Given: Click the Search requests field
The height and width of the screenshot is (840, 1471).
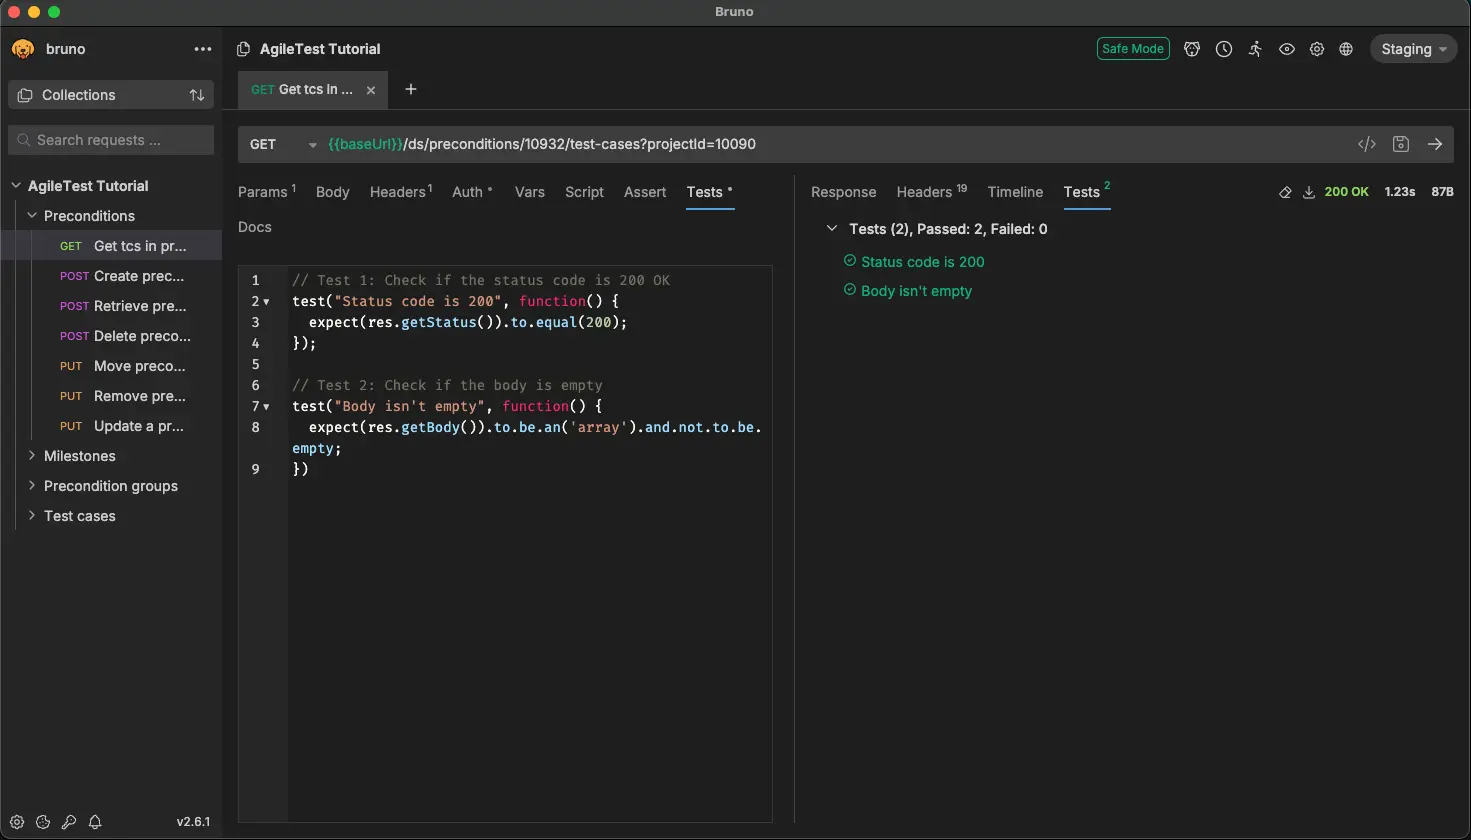Looking at the screenshot, I should tap(111, 140).
